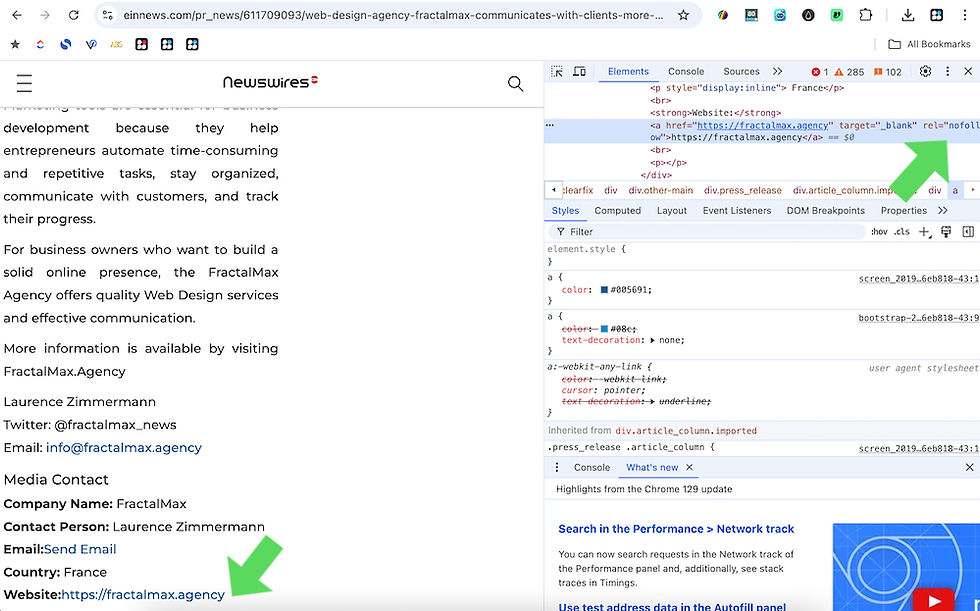Toggle computed styles sidebar icon

(968, 232)
